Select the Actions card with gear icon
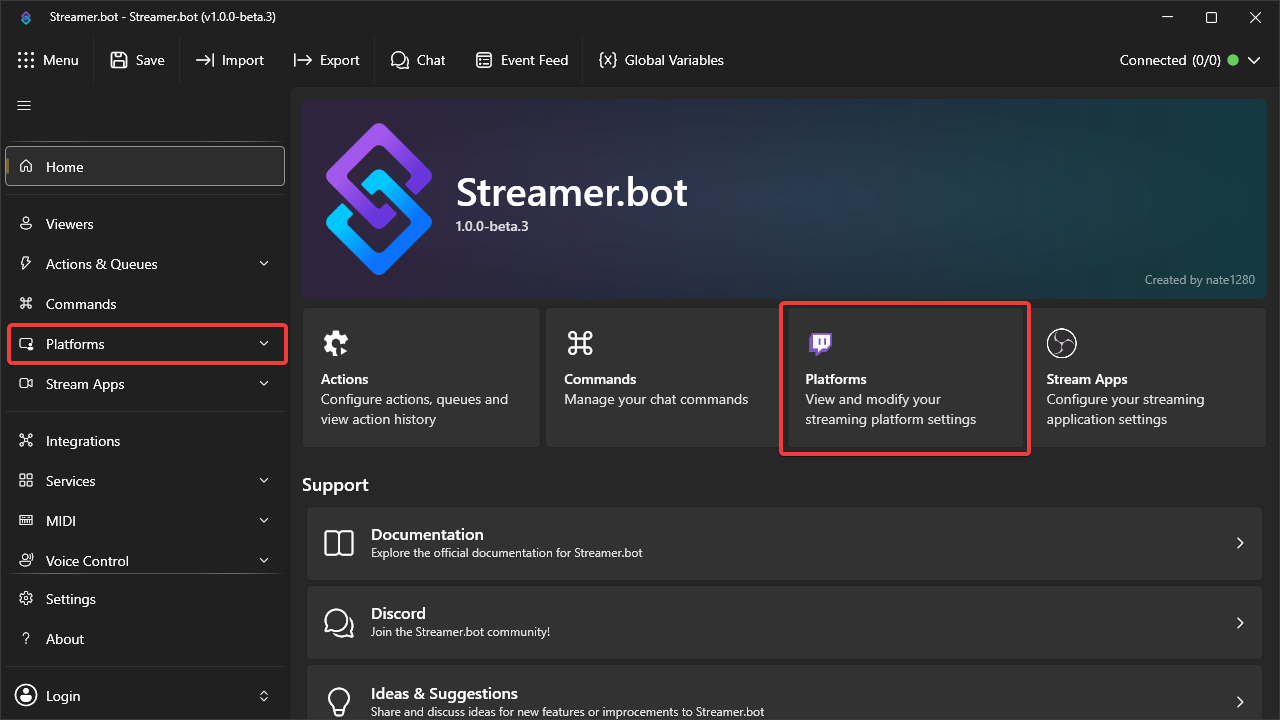Screen dimensions: 1280x720 (x=421, y=377)
